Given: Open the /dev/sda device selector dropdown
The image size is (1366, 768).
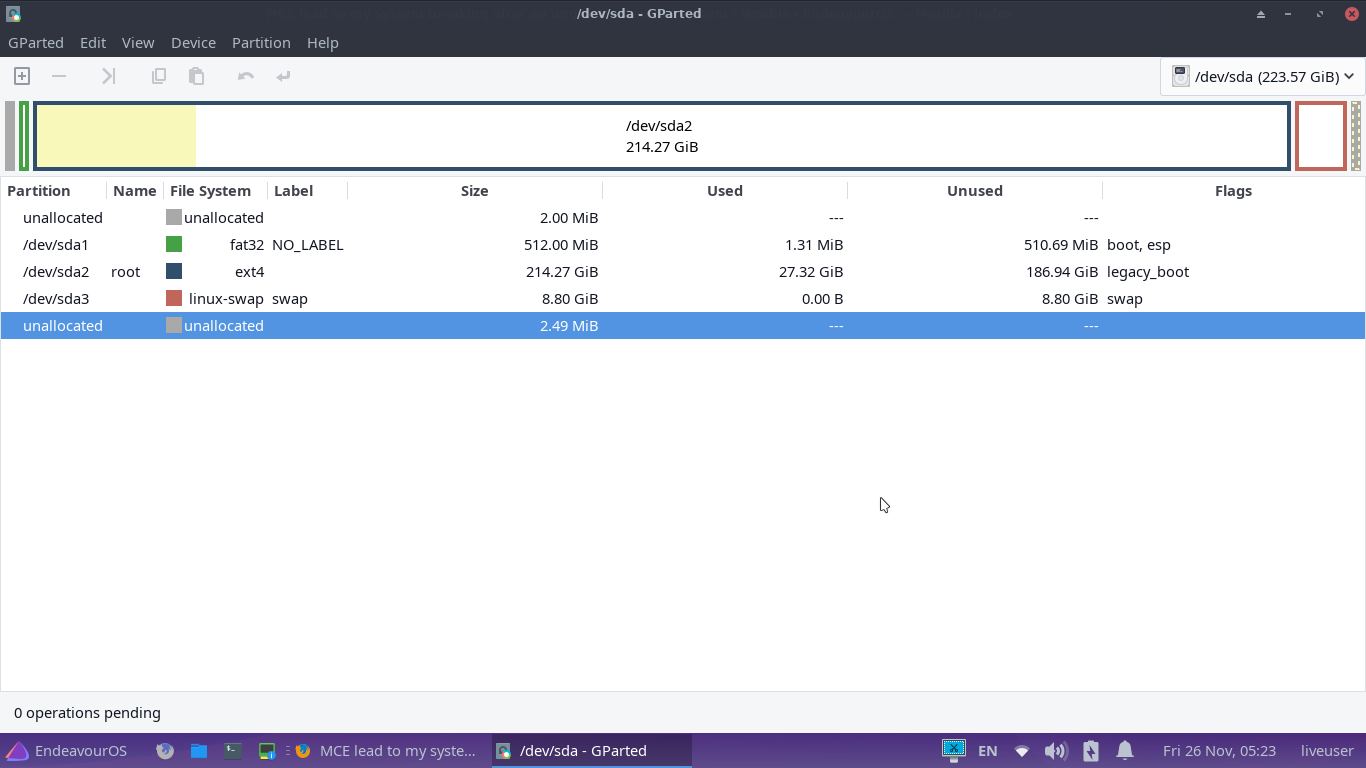Looking at the screenshot, I should (x=1262, y=77).
